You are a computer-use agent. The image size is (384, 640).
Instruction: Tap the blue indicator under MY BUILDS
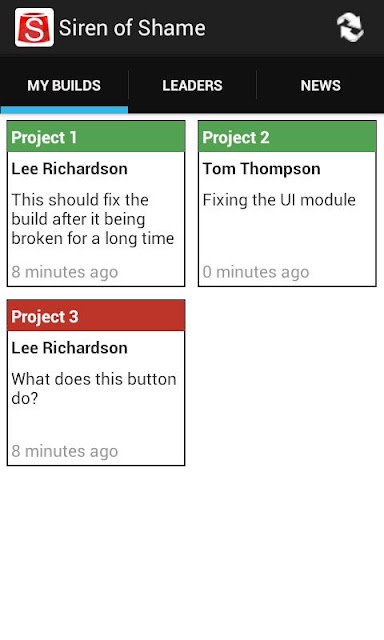pos(64,110)
